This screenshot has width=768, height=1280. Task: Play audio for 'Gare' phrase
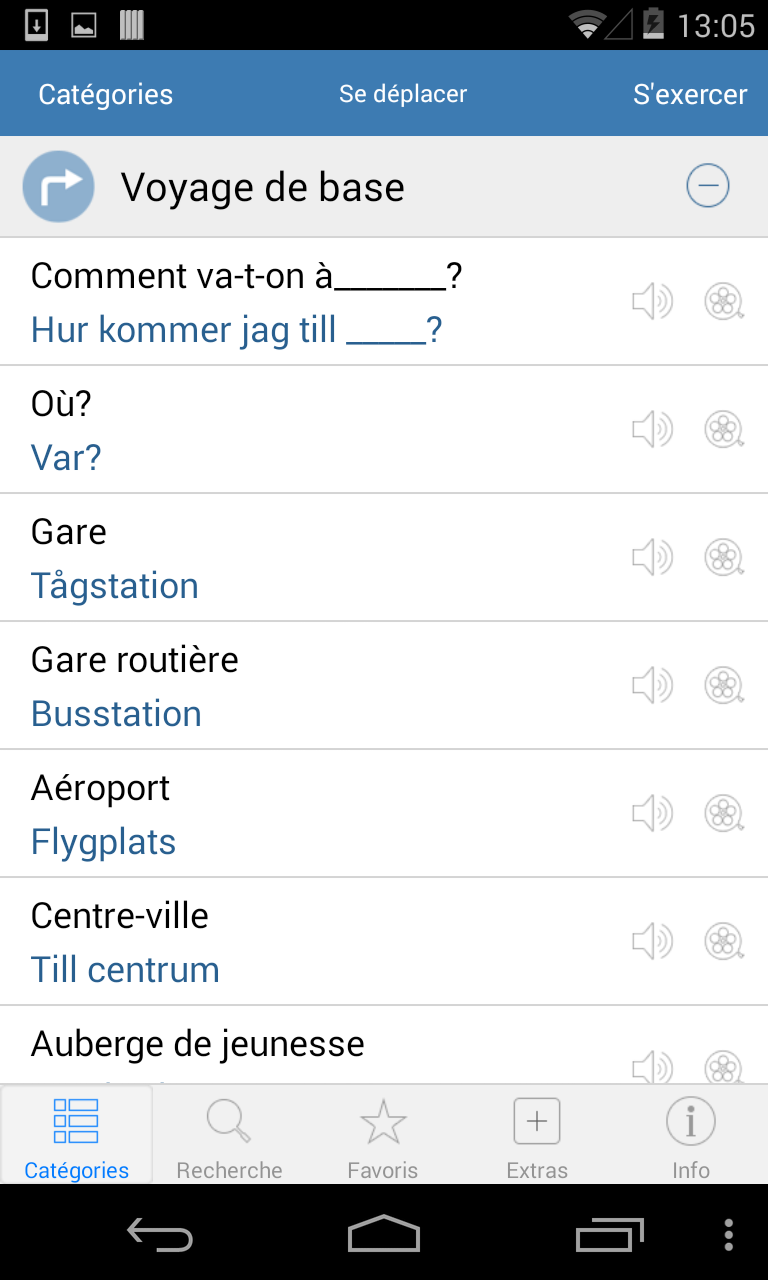click(x=652, y=557)
